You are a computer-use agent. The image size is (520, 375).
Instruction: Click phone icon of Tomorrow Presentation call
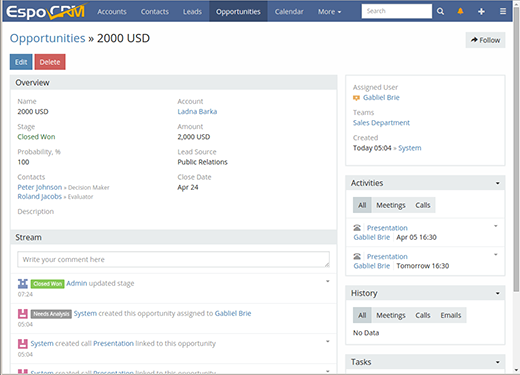357,256
